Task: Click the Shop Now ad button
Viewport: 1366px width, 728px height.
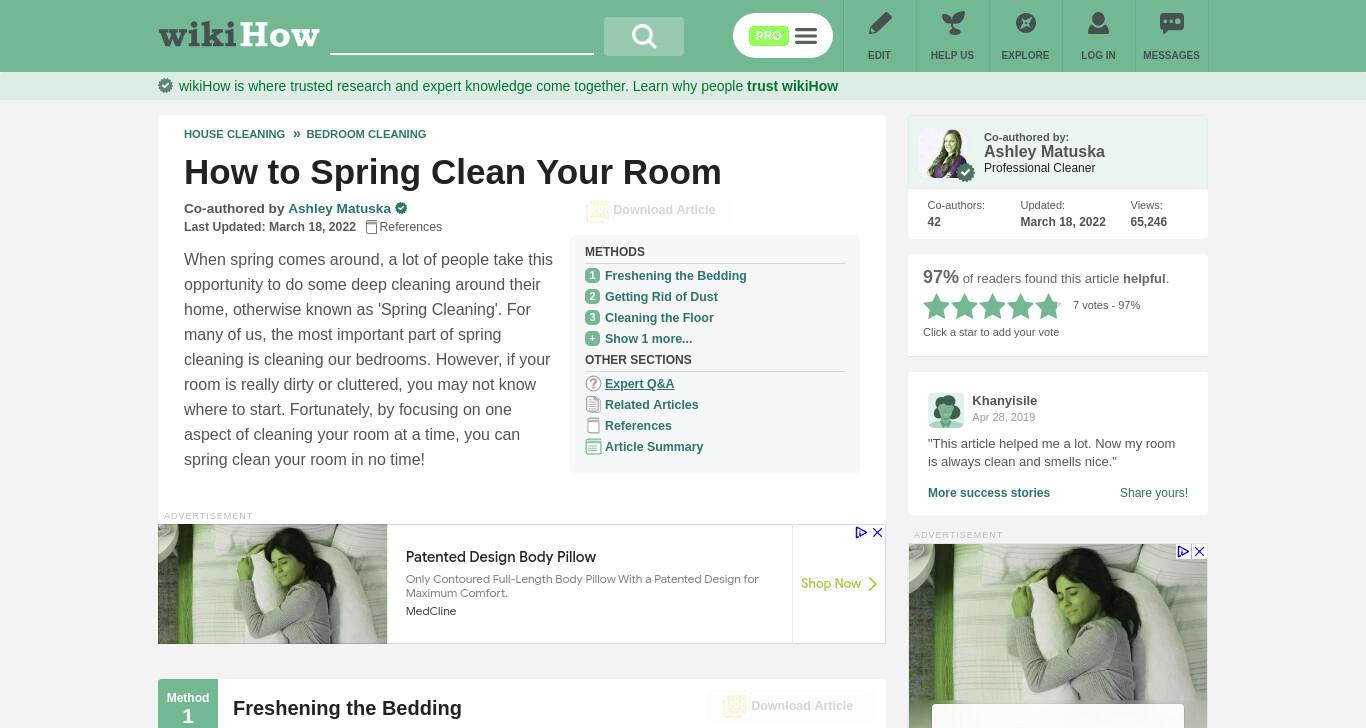Action: point(838,584)
